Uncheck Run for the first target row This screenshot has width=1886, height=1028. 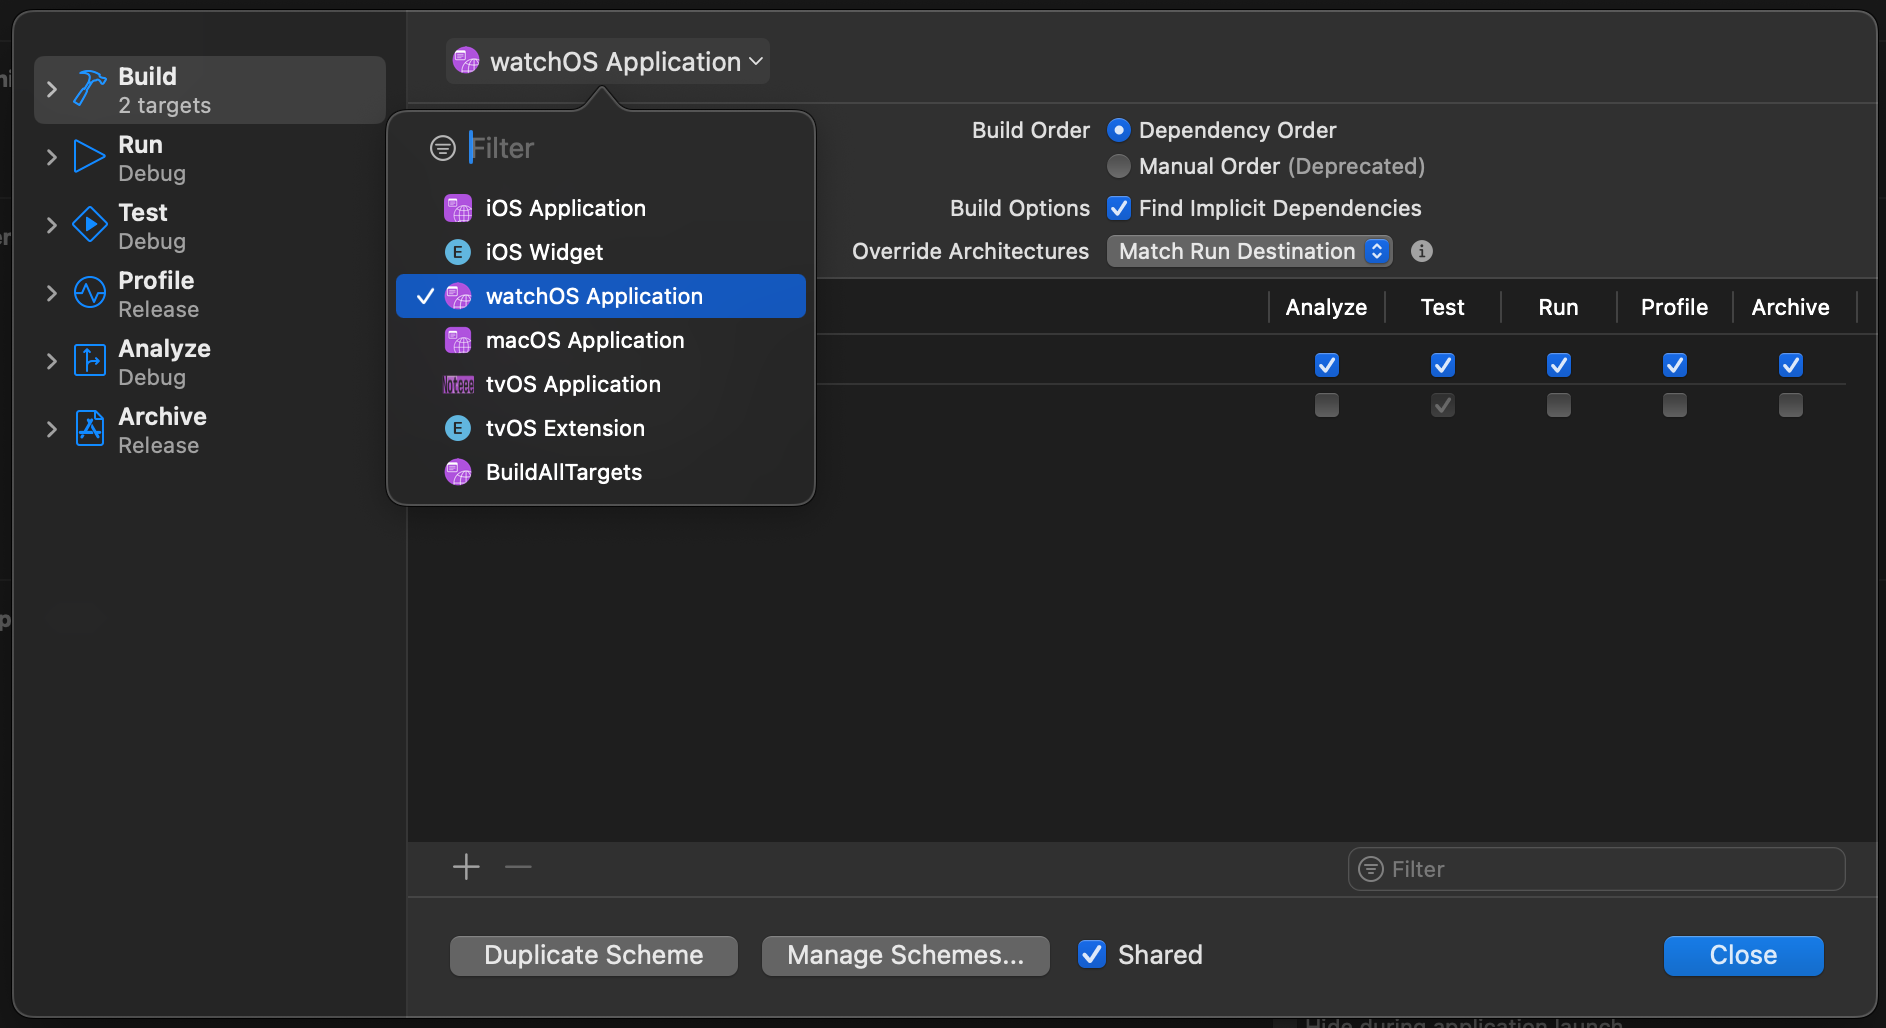1559,365
